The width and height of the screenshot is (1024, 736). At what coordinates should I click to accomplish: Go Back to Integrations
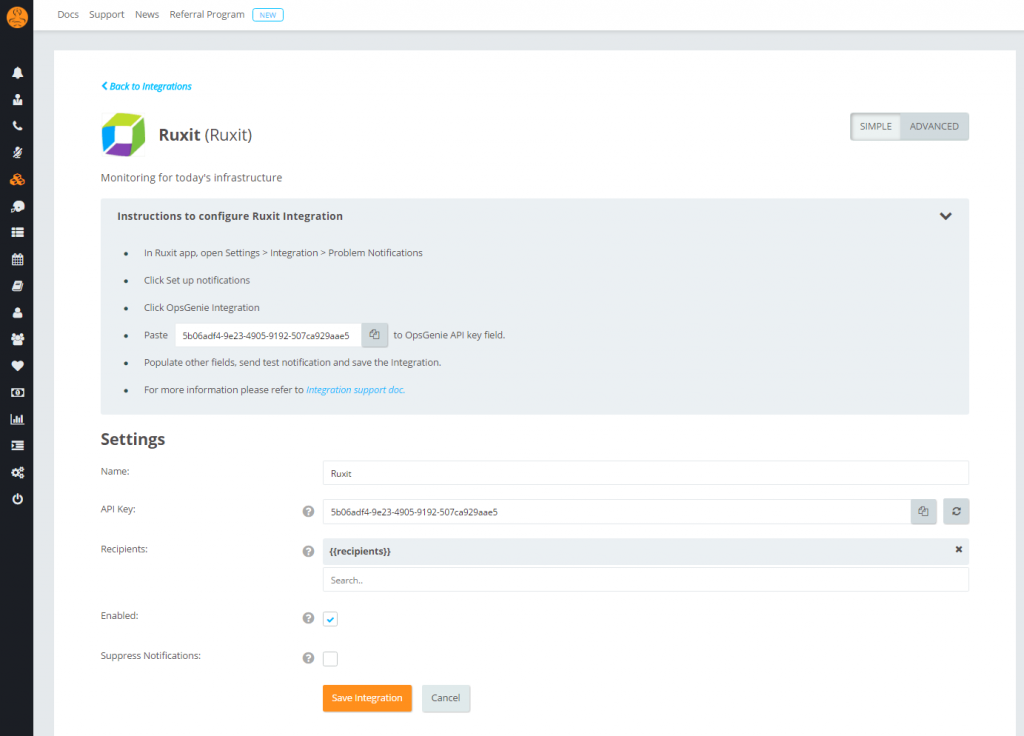pos(146,86)
